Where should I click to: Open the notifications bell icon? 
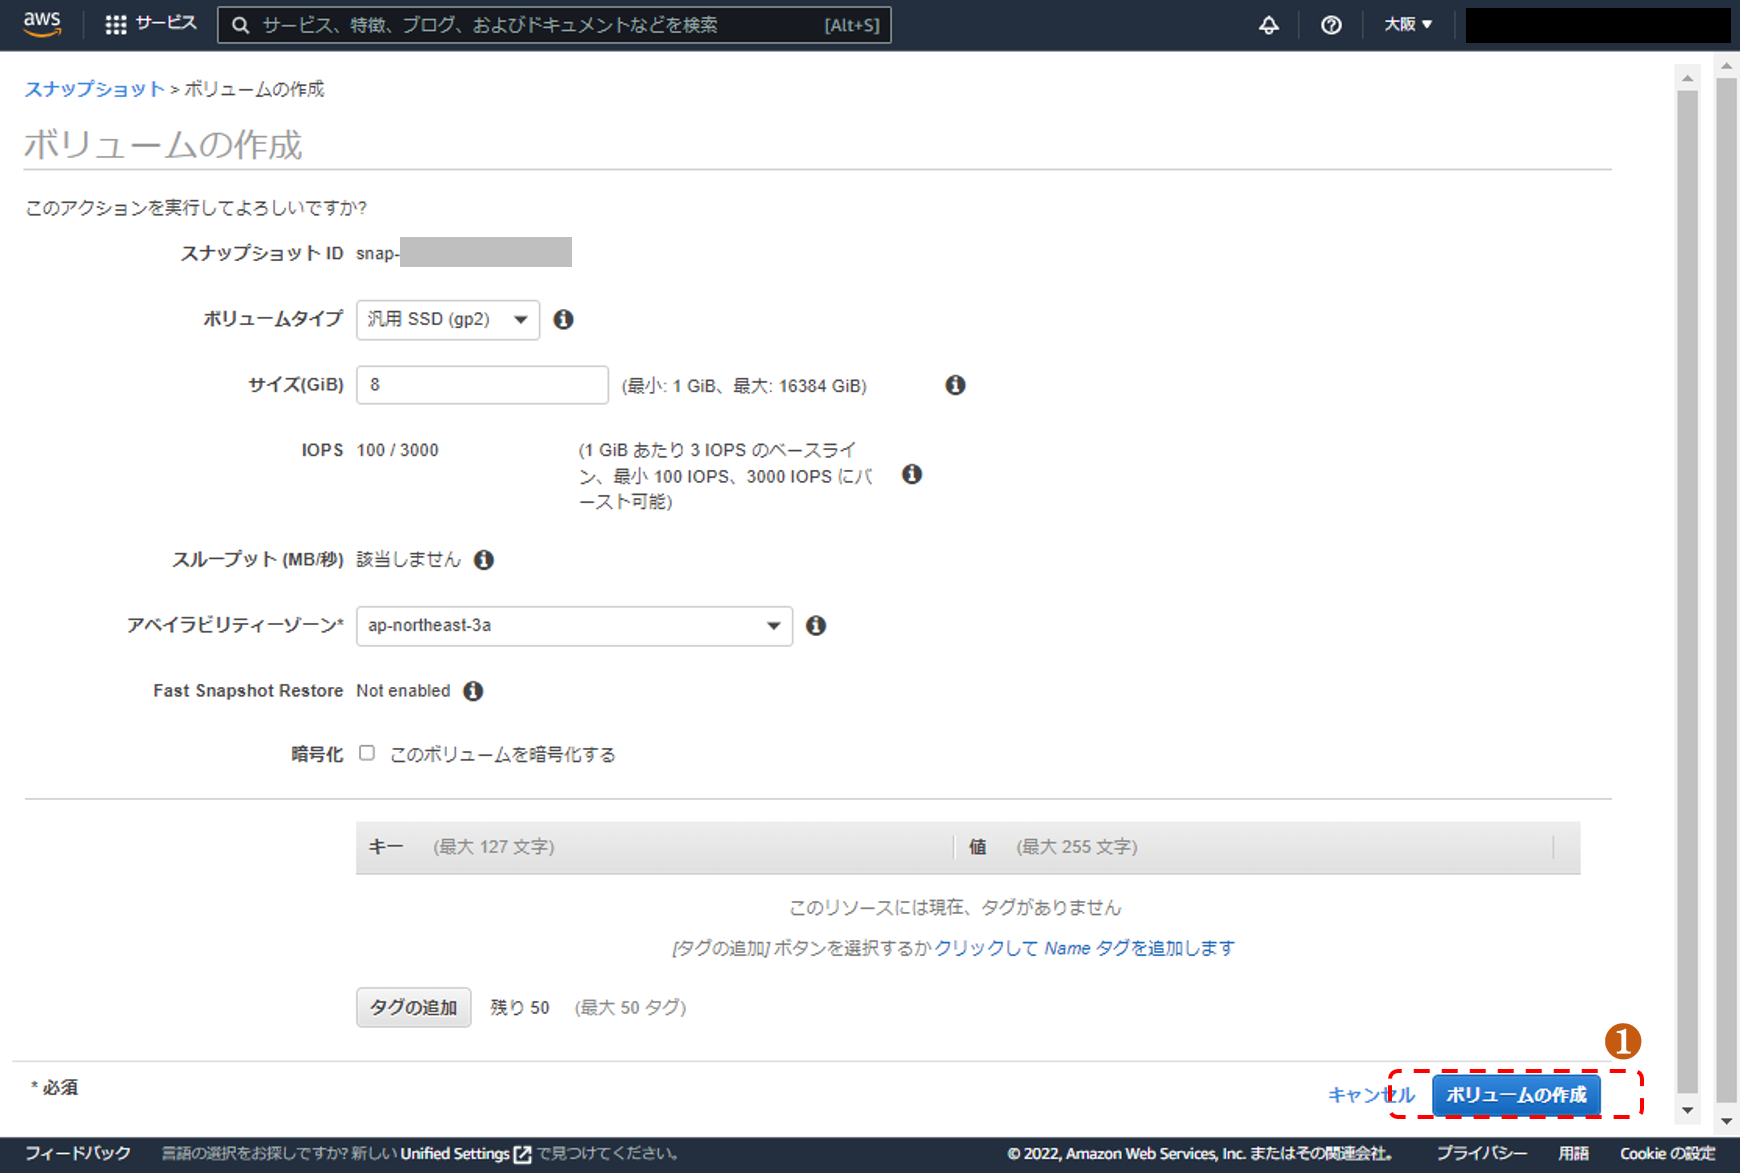(x=1268, y=25)
